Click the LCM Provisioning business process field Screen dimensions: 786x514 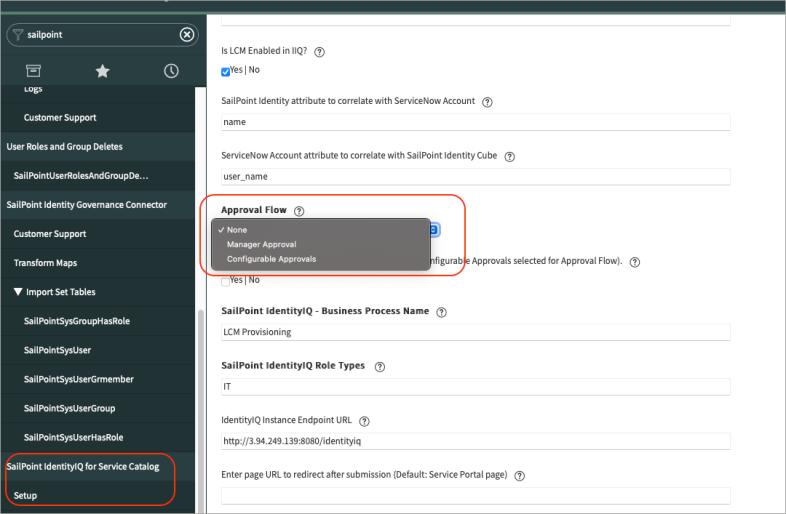(475, 332)
